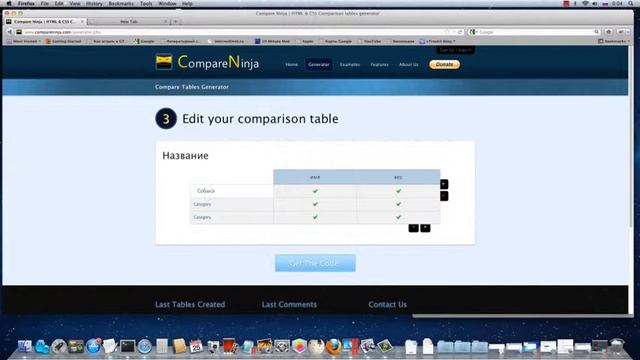
Task: Click the Donate button
Action: (444, 64)
